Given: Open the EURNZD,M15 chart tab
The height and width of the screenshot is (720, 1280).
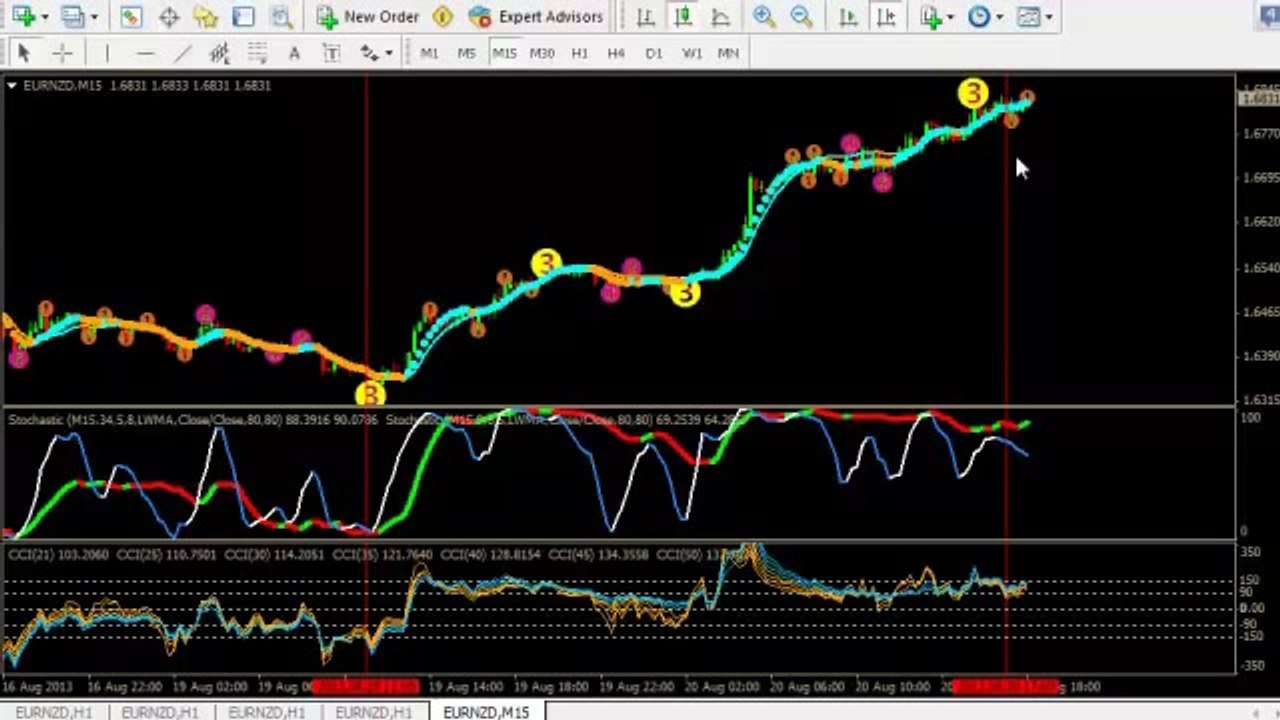Looking at the screenshot, I should tap(486, 711).
